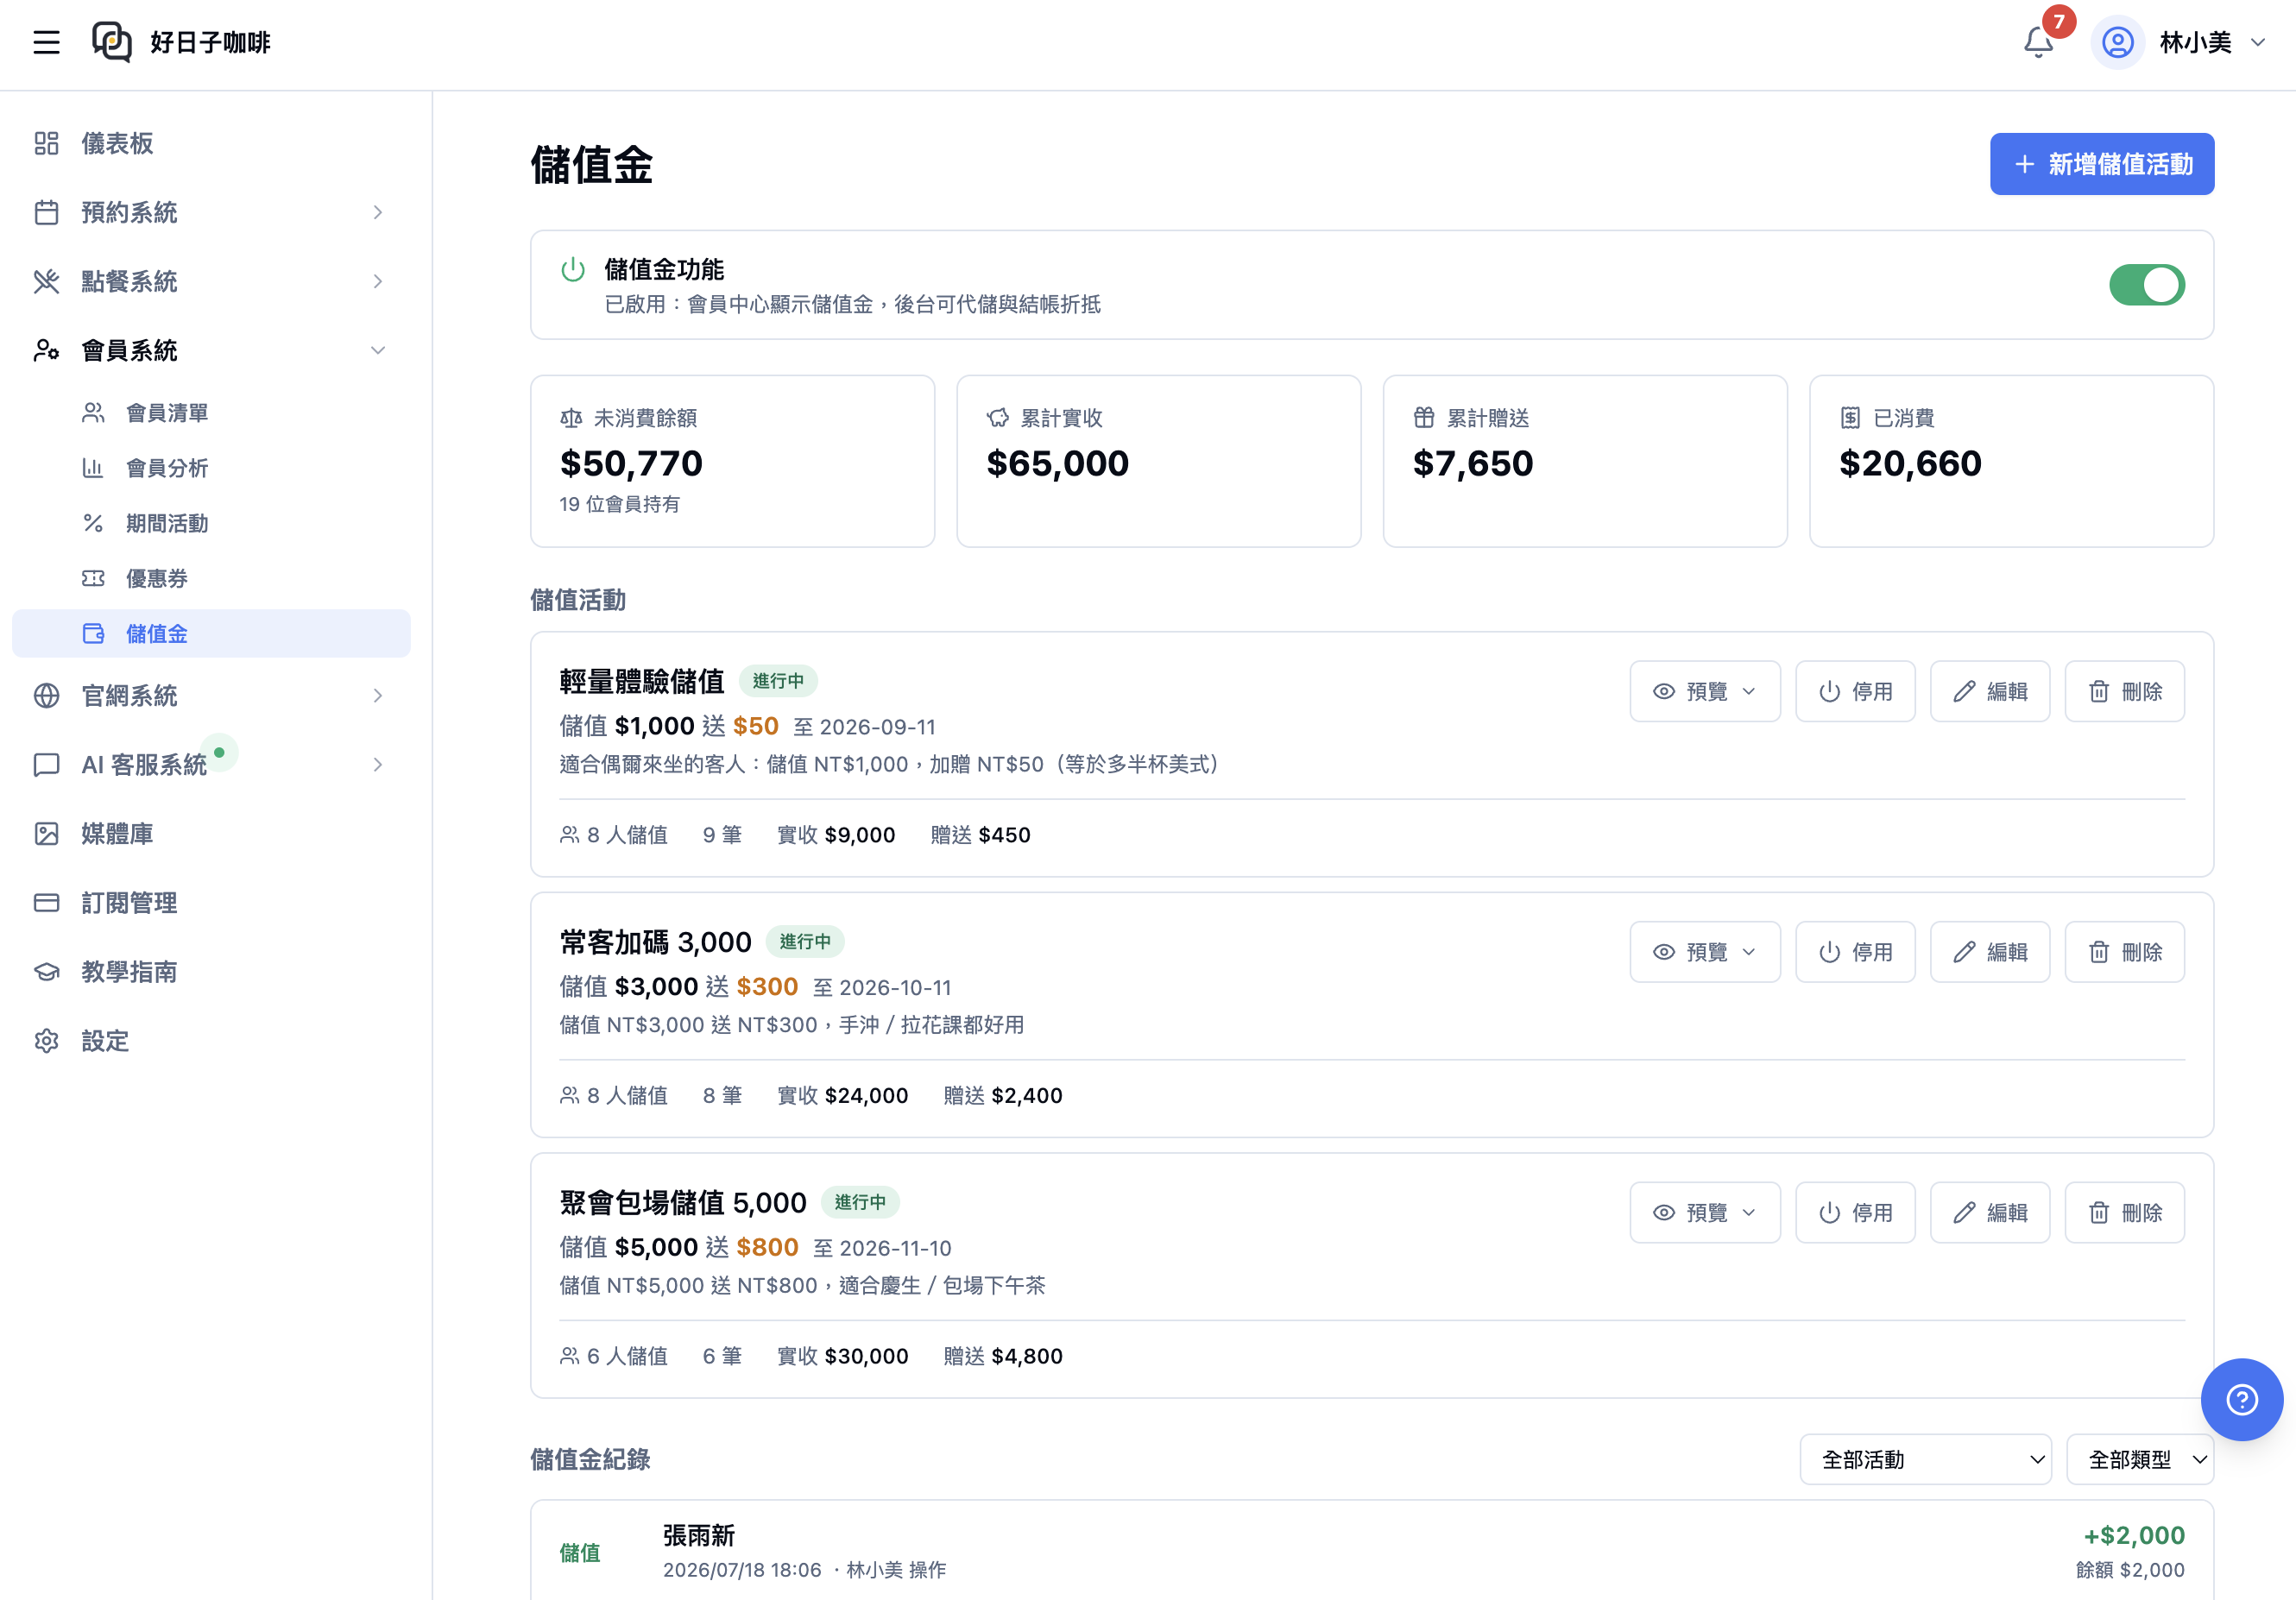Expand the 官網系統 chevron
Image resolution: width=2296 pixels, height=1600 pixels.
(377, 695)
